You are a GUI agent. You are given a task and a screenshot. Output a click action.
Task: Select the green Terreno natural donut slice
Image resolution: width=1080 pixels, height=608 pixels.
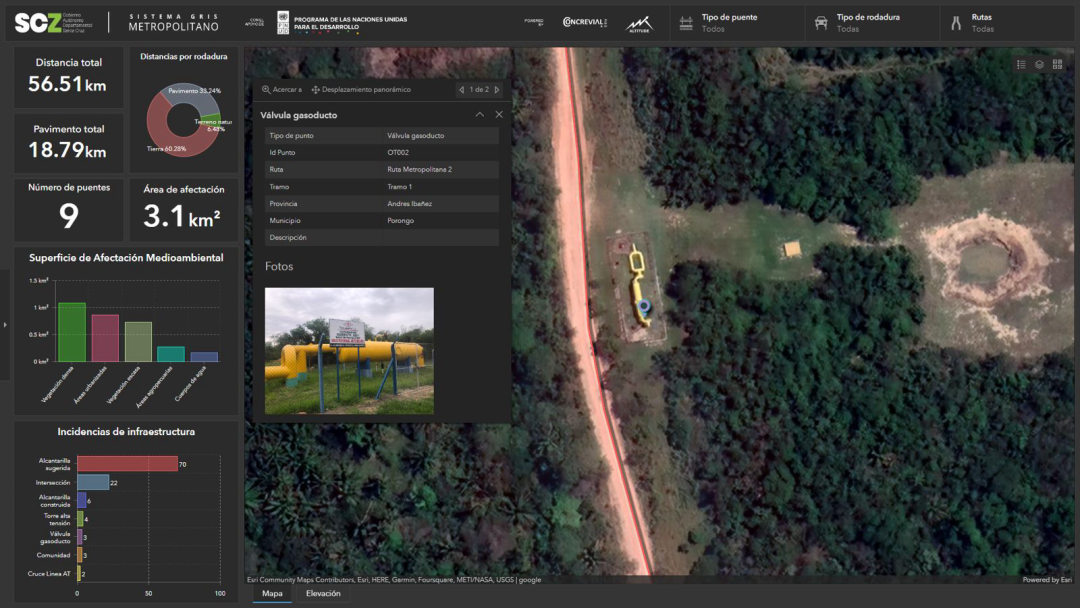point(213,119)
